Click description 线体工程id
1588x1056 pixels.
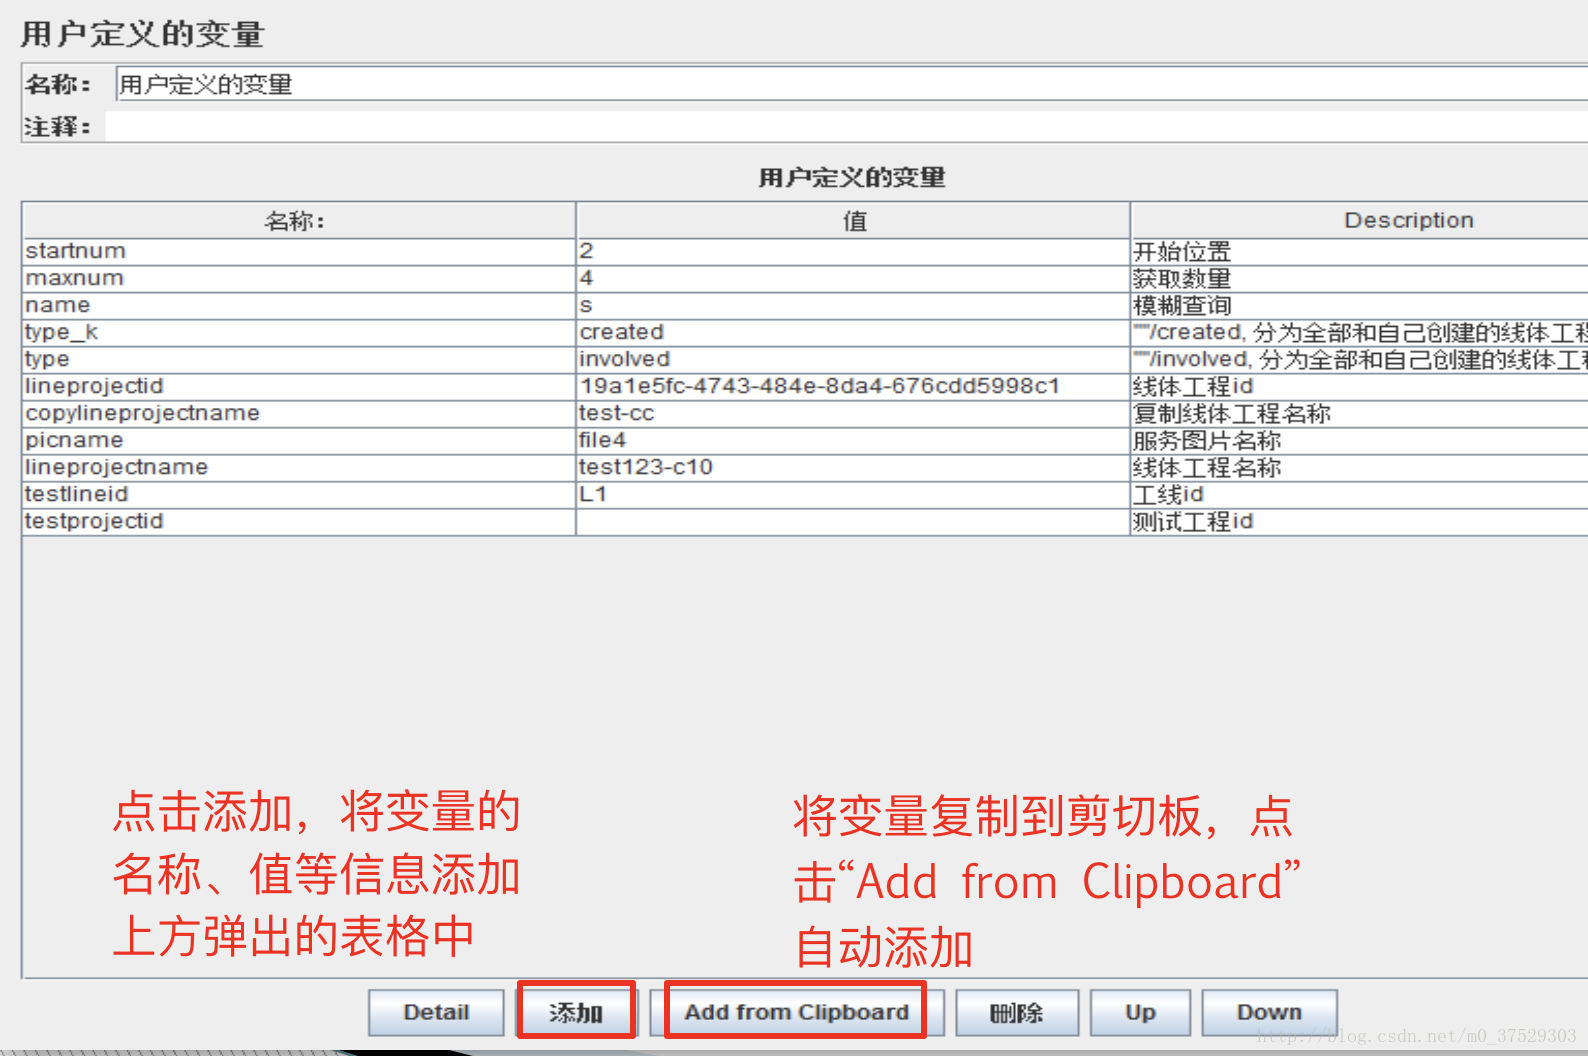tap(1359, 386)
